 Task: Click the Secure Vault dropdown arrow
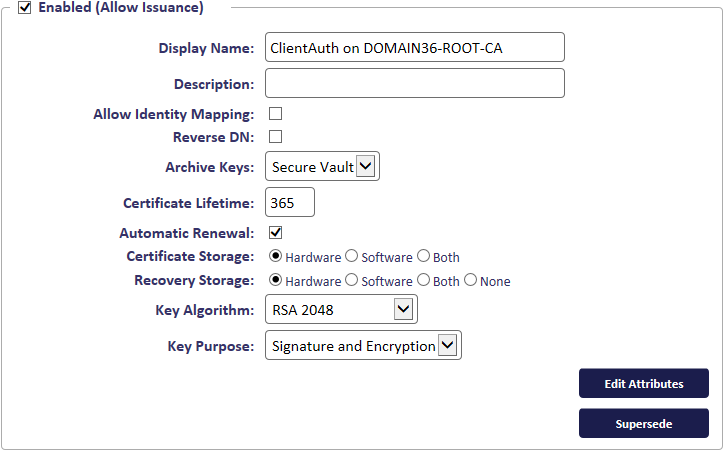(x=366, y=166)
